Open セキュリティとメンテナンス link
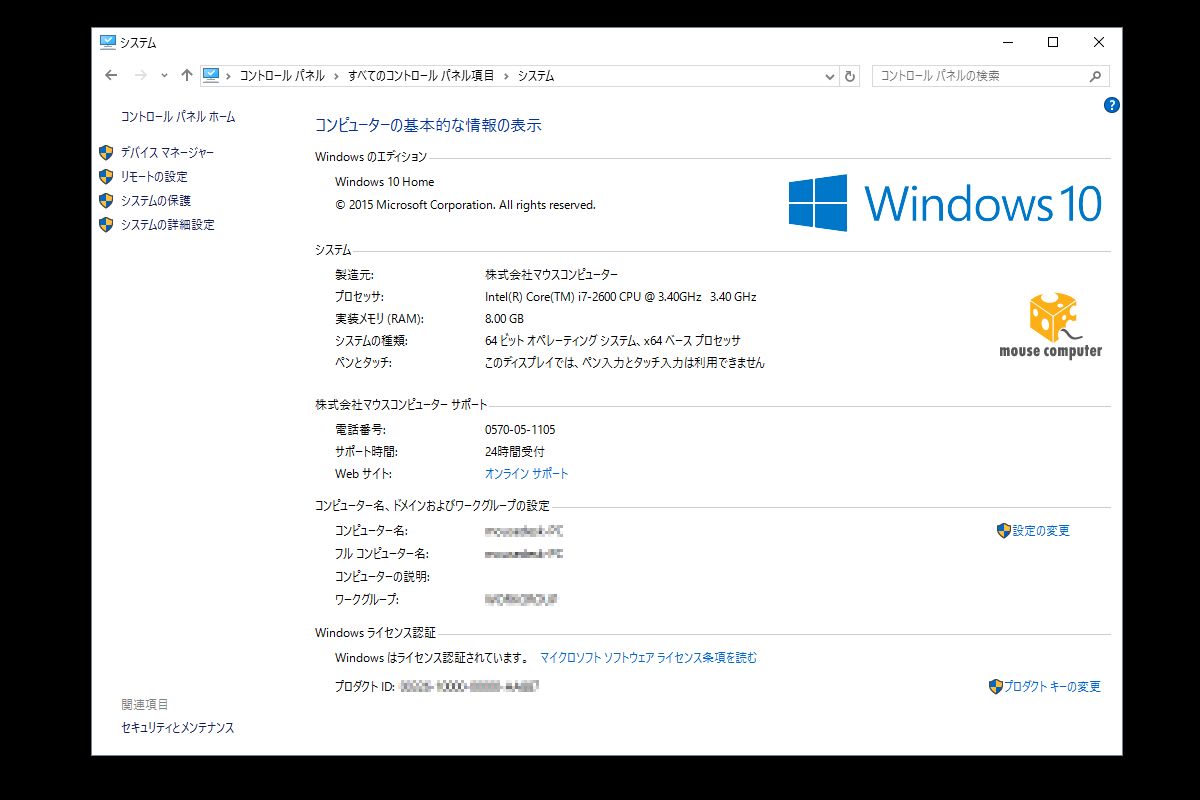 pyautogui.click(x=178, y=728)
